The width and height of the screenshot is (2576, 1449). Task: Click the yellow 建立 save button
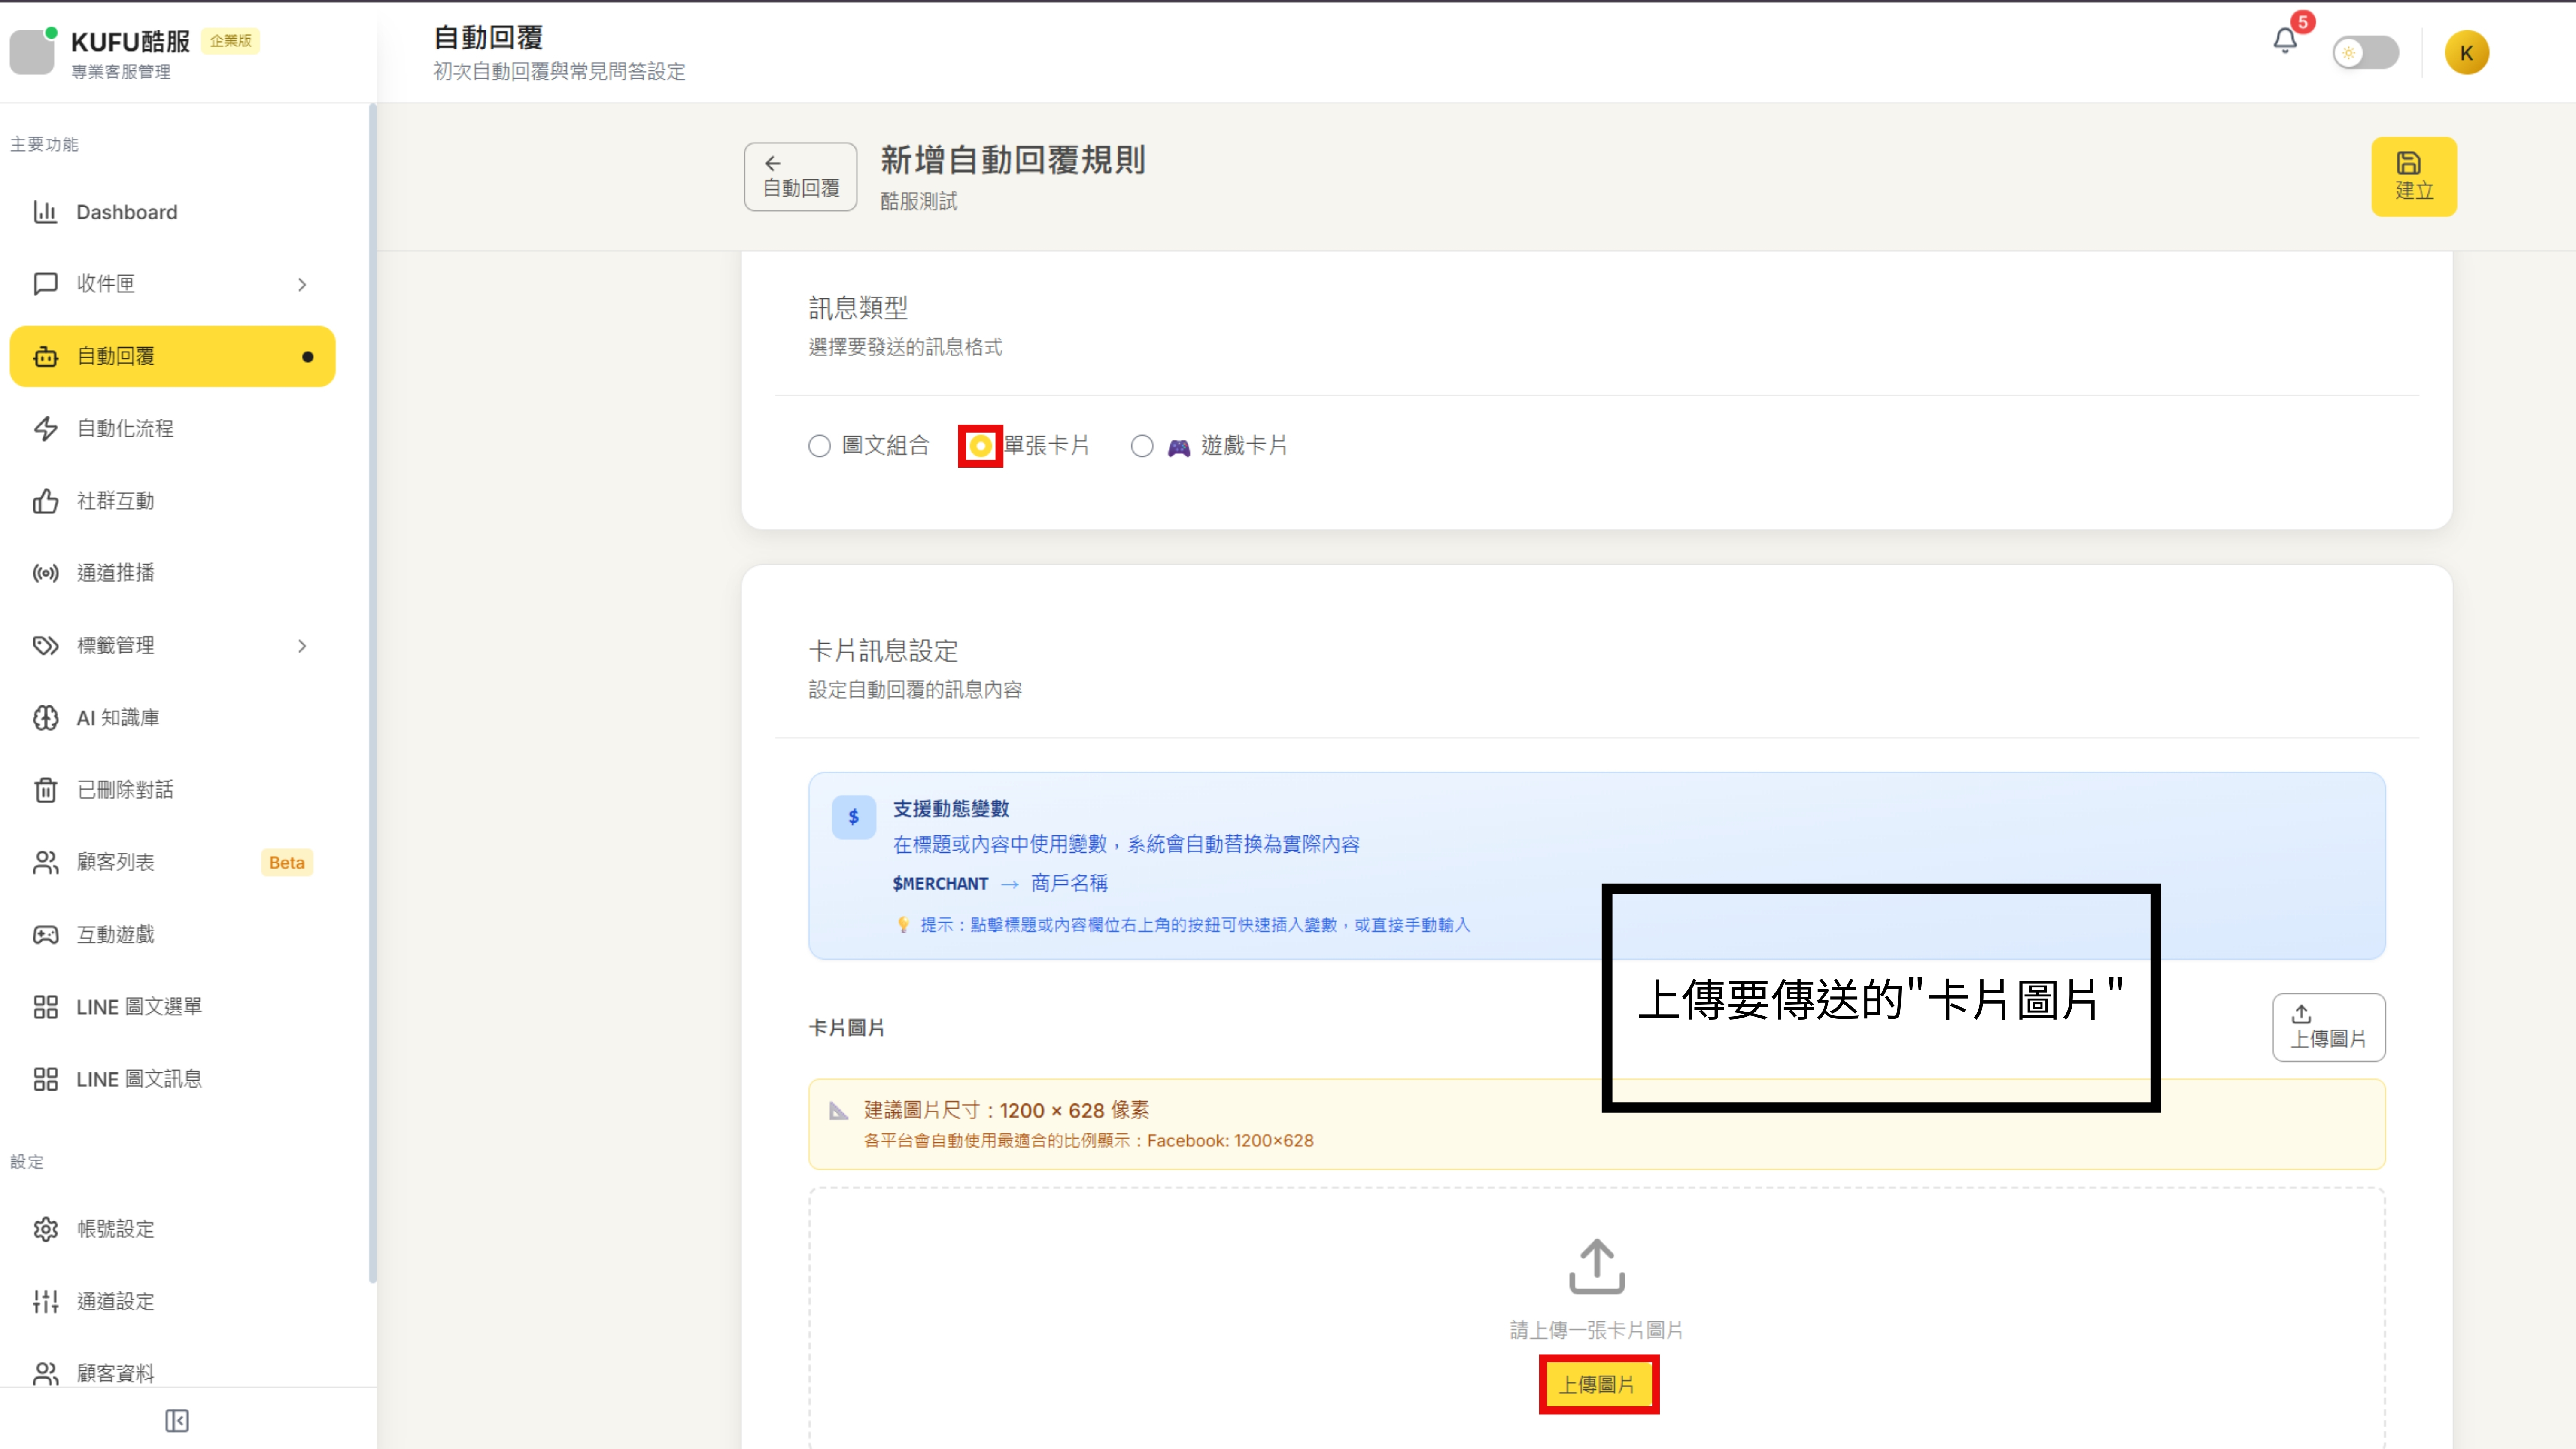(x=2413, y=176)
